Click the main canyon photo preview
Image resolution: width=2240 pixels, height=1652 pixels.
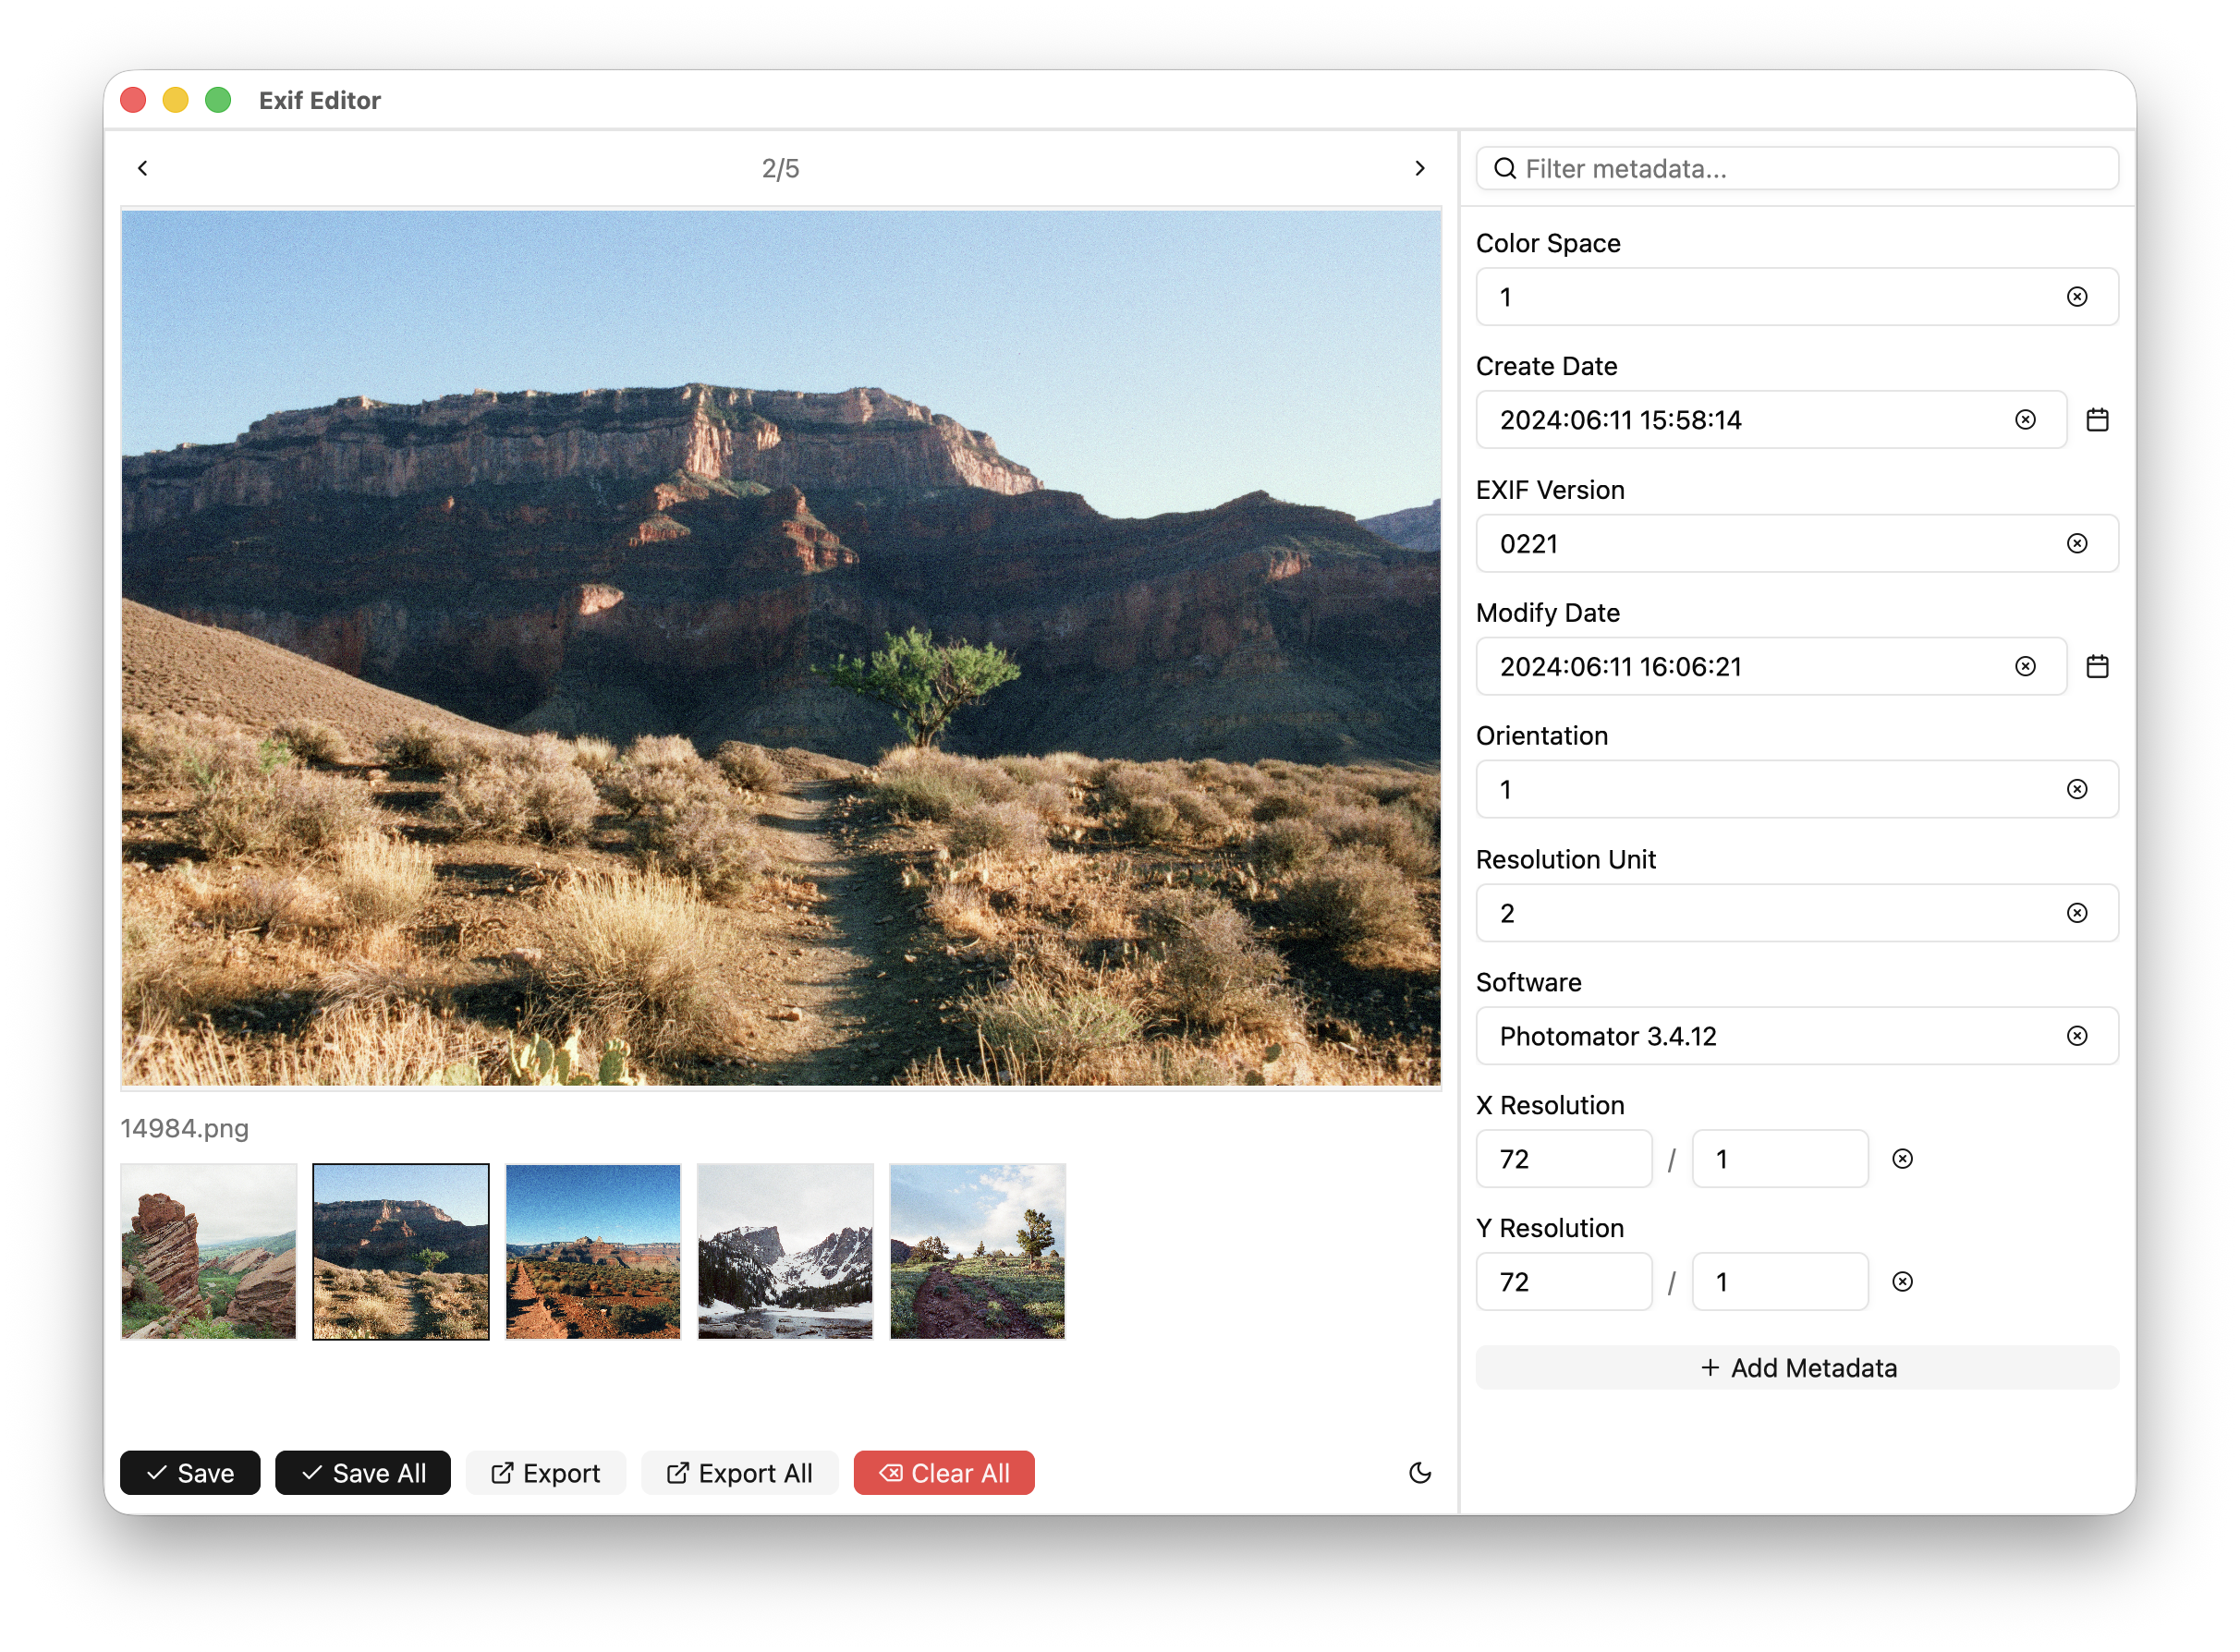pyautogui.click(x=781, y=648)
